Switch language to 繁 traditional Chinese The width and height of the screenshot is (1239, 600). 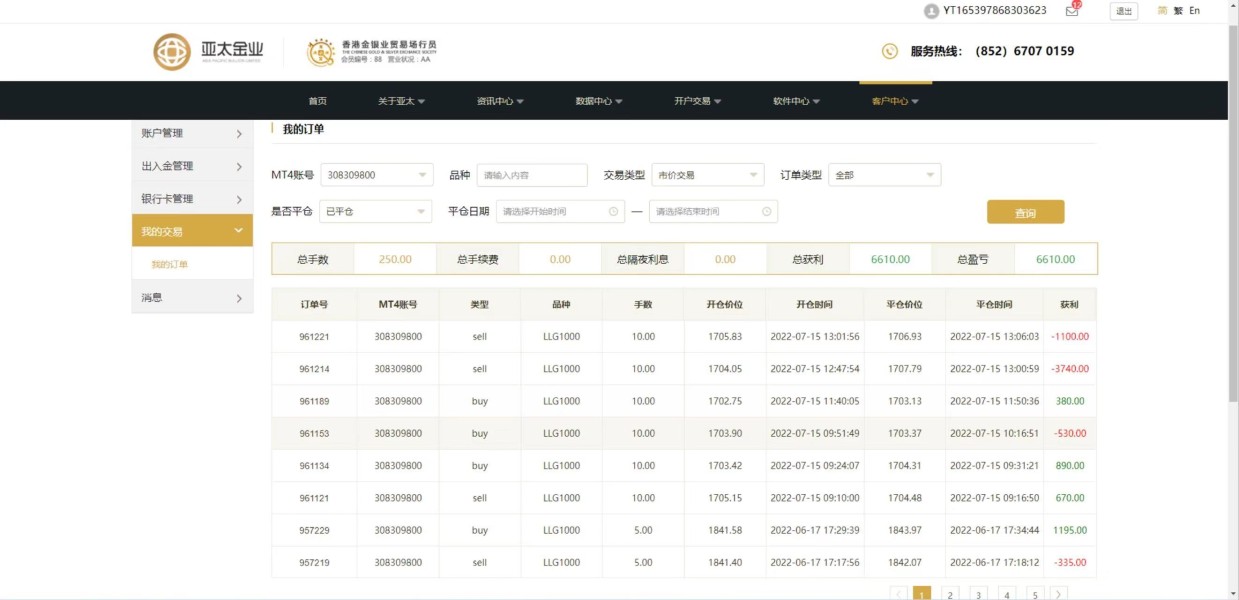tap(1178, 11)
